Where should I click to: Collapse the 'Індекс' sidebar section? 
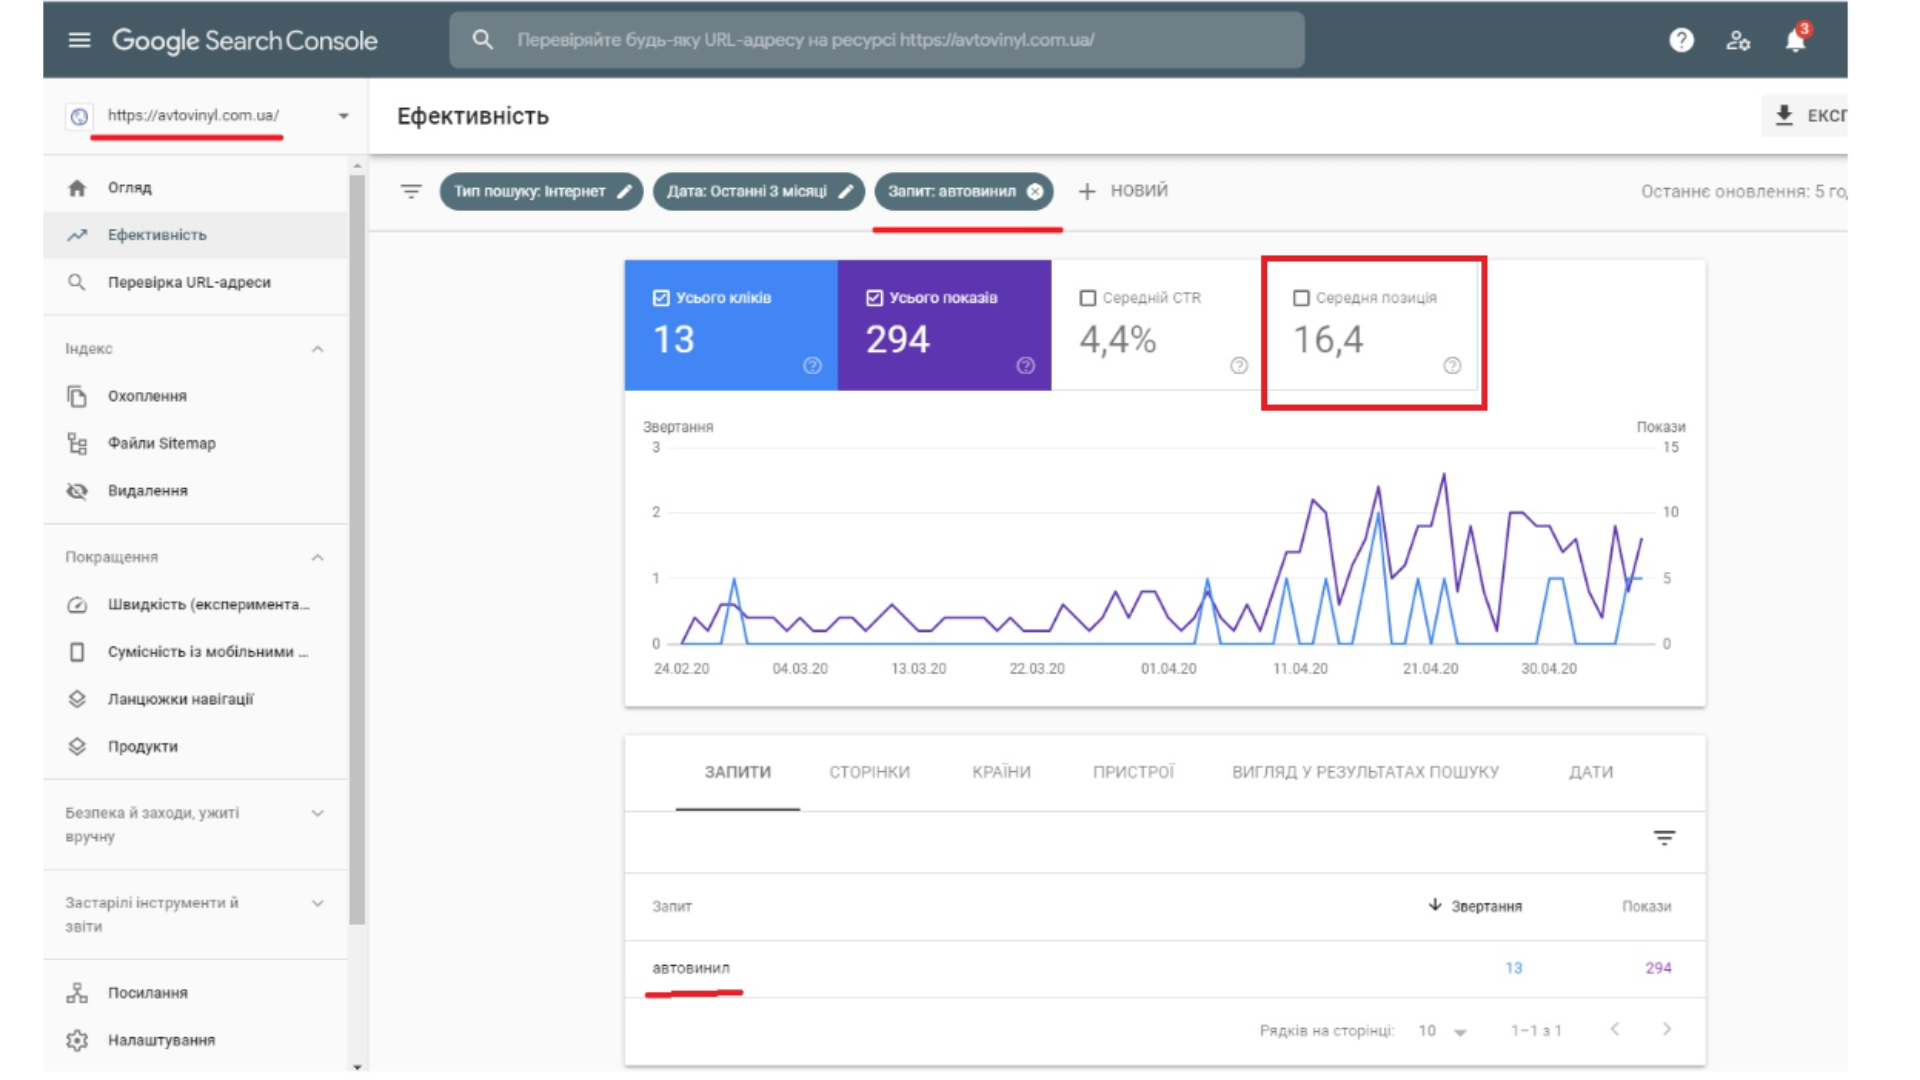coord(317,349)
